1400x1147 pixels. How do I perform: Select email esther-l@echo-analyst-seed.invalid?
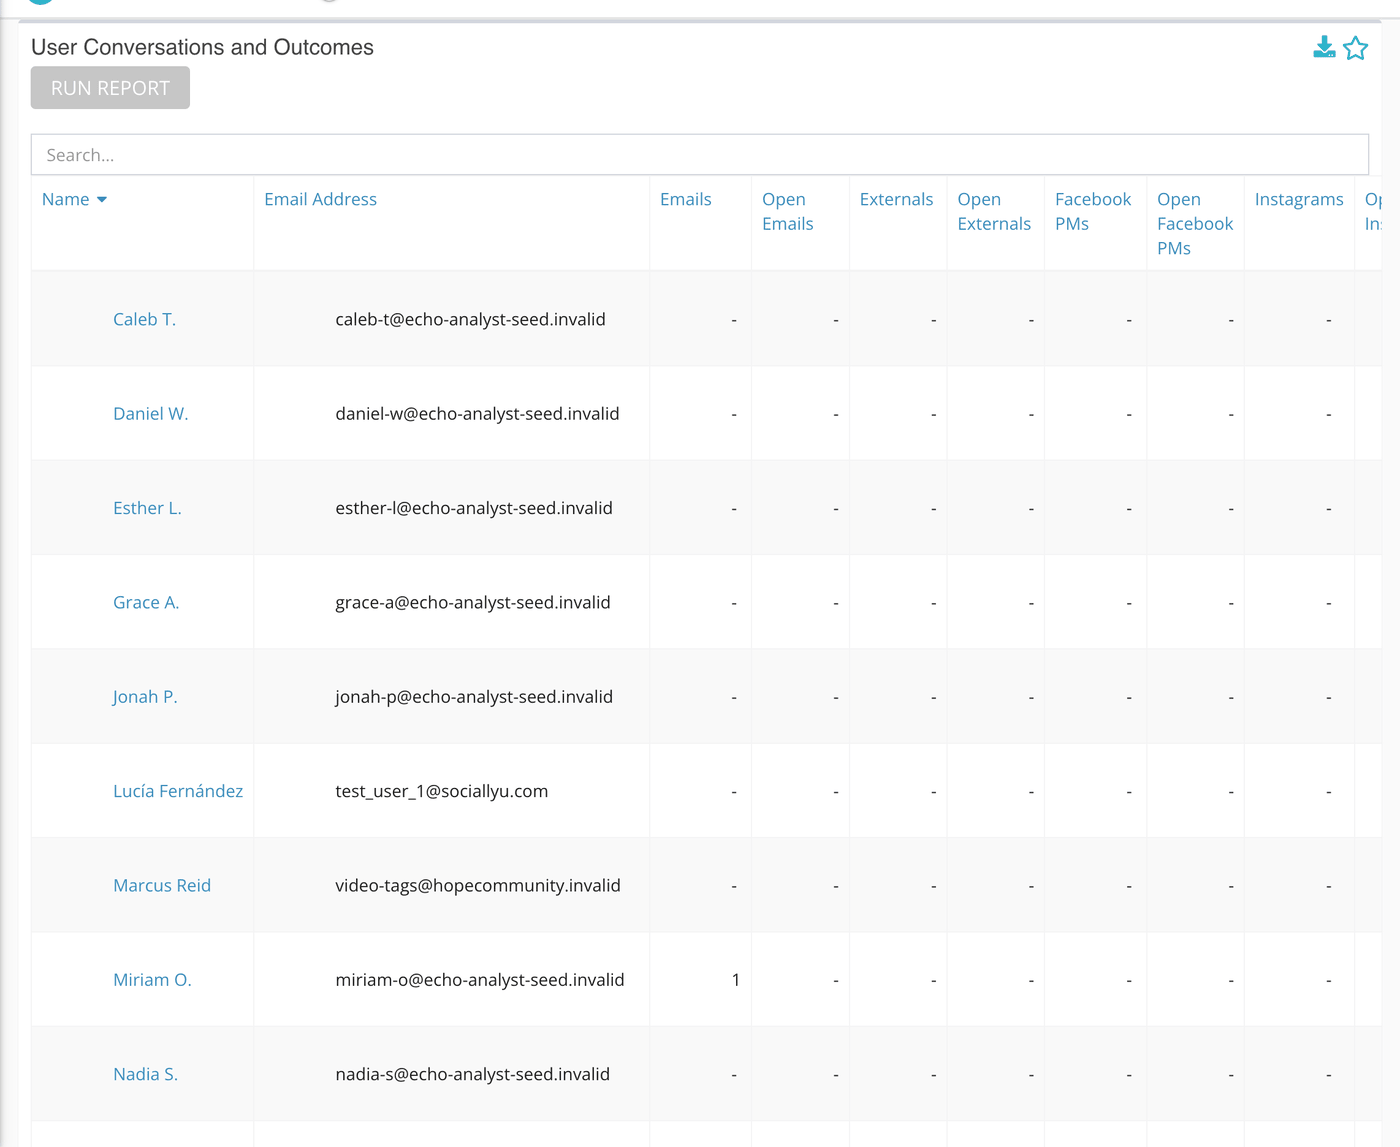474,508
